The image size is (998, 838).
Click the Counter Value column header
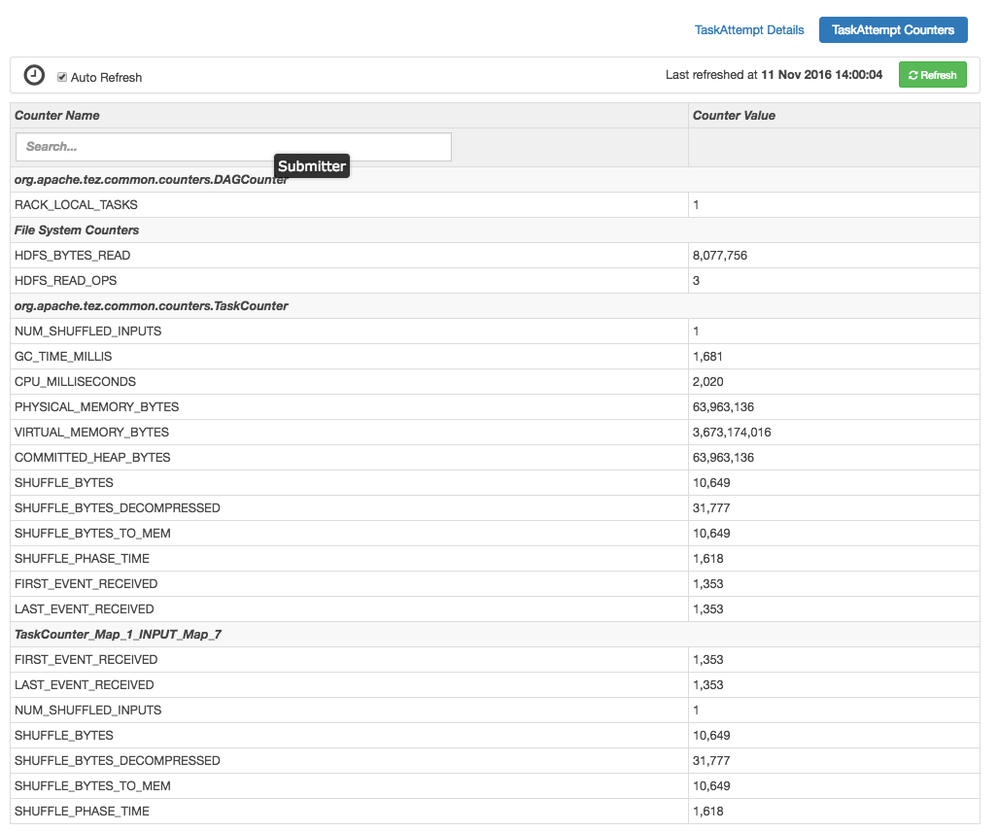[734, 115]
